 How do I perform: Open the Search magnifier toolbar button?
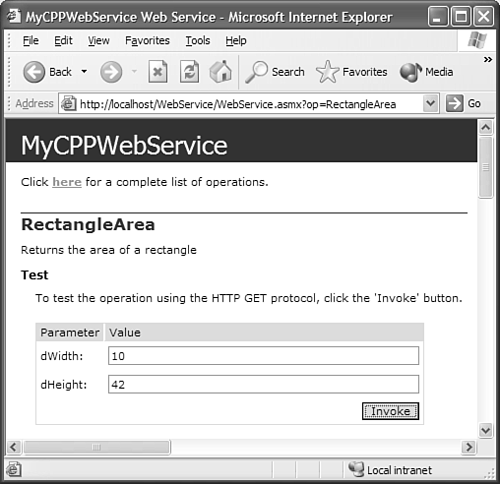point(275,72)
